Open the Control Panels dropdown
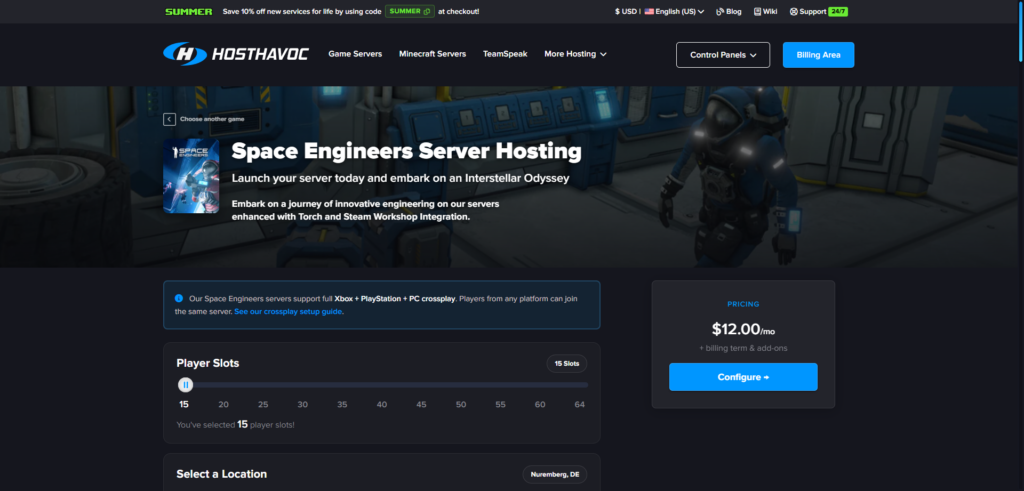The height and width of the screenshot is (491, 1024). tap(723, 55)
